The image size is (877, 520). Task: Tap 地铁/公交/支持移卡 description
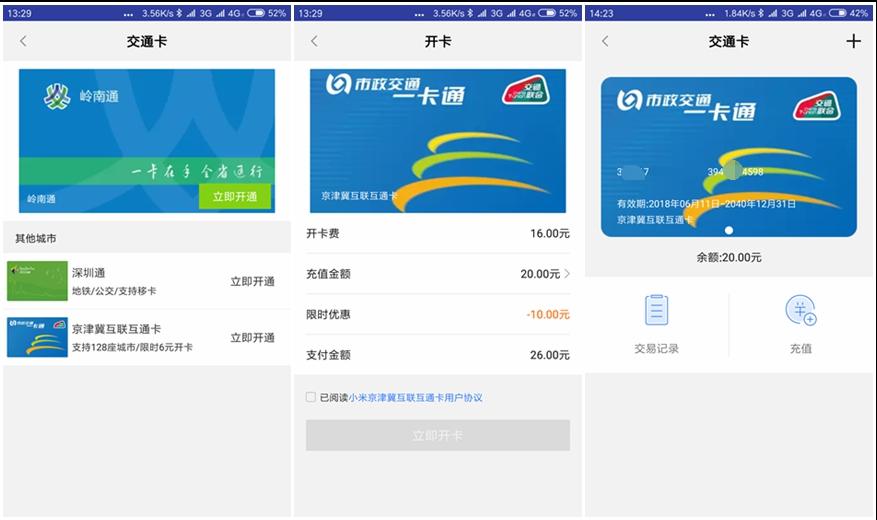click(x=114, y=291)
